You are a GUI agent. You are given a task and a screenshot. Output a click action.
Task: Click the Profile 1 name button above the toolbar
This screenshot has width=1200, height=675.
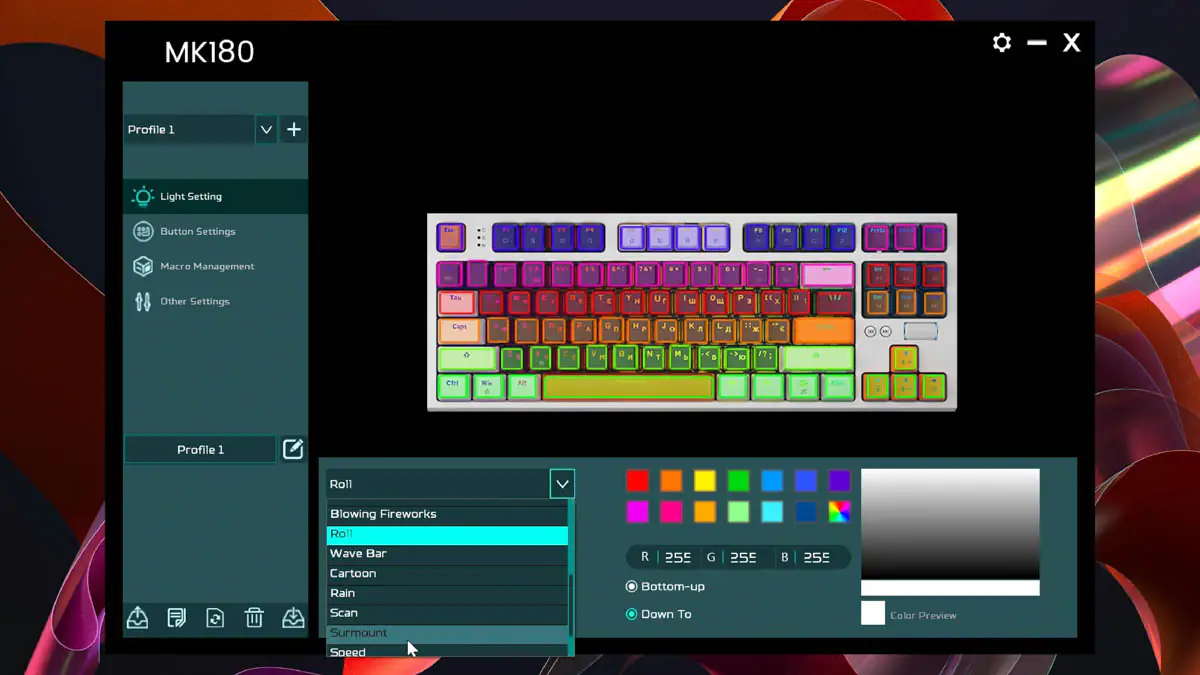pyautogui.click(x=200, y=449)
